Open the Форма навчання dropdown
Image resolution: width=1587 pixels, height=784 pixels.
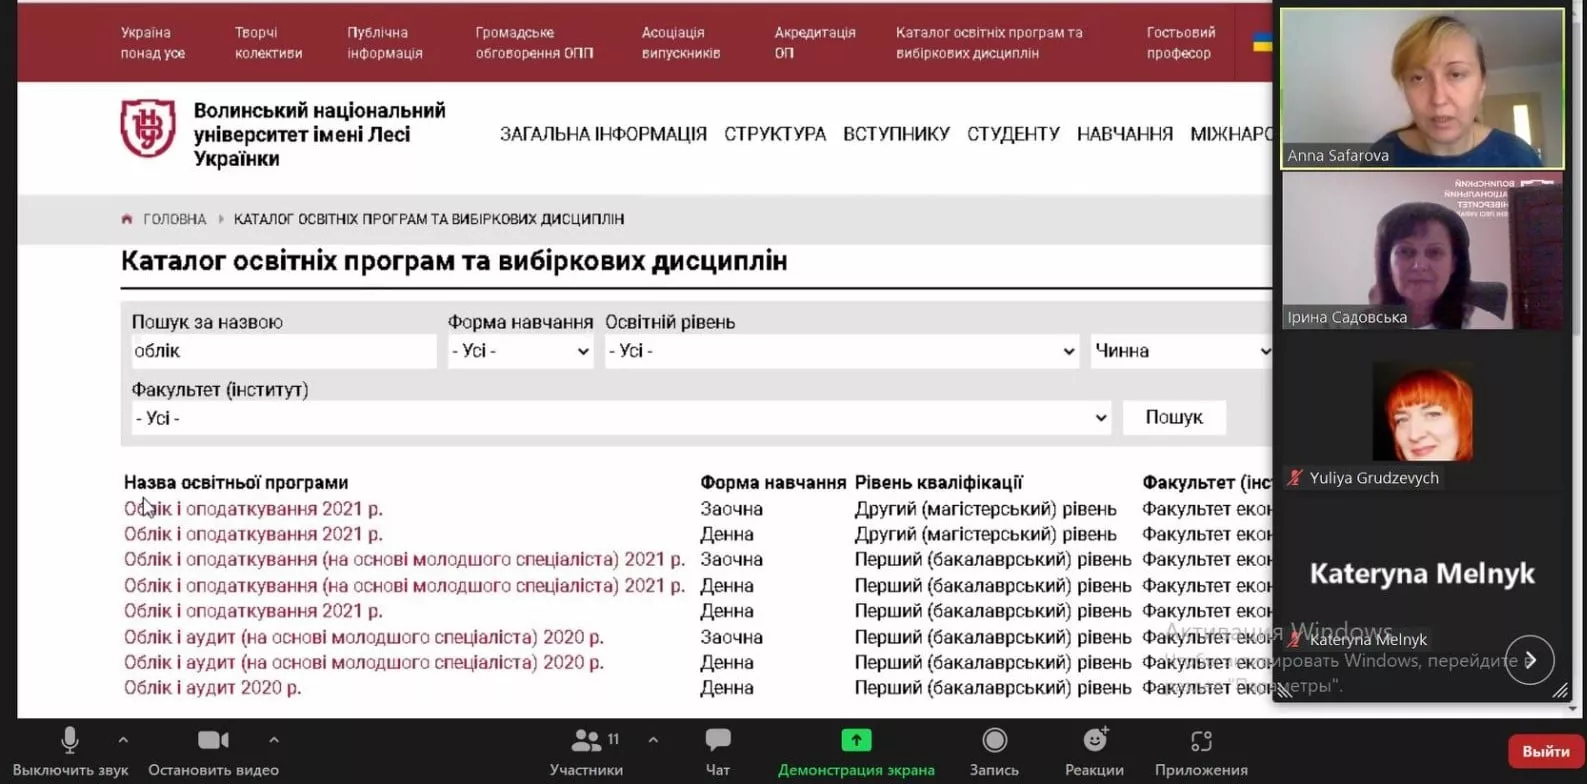520,351
